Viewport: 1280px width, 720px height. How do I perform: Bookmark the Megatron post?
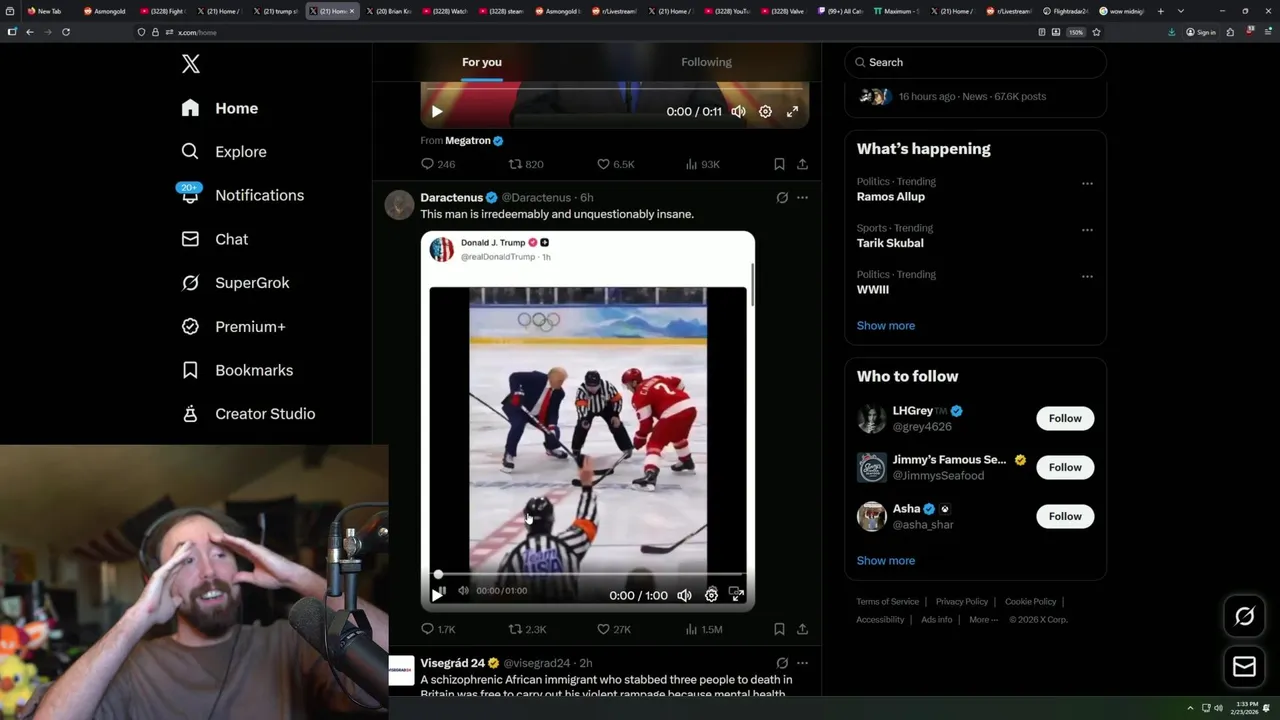coord(779,164)
